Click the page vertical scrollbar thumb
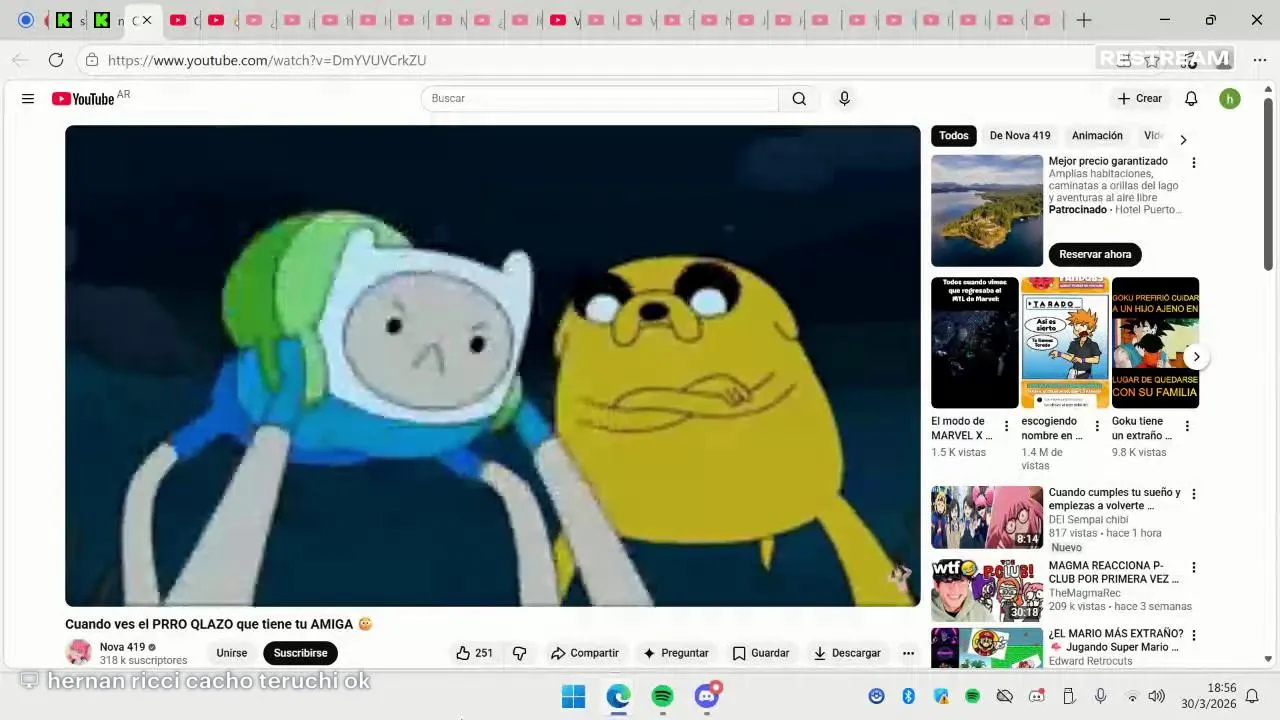 click(x=1268, y=184)
